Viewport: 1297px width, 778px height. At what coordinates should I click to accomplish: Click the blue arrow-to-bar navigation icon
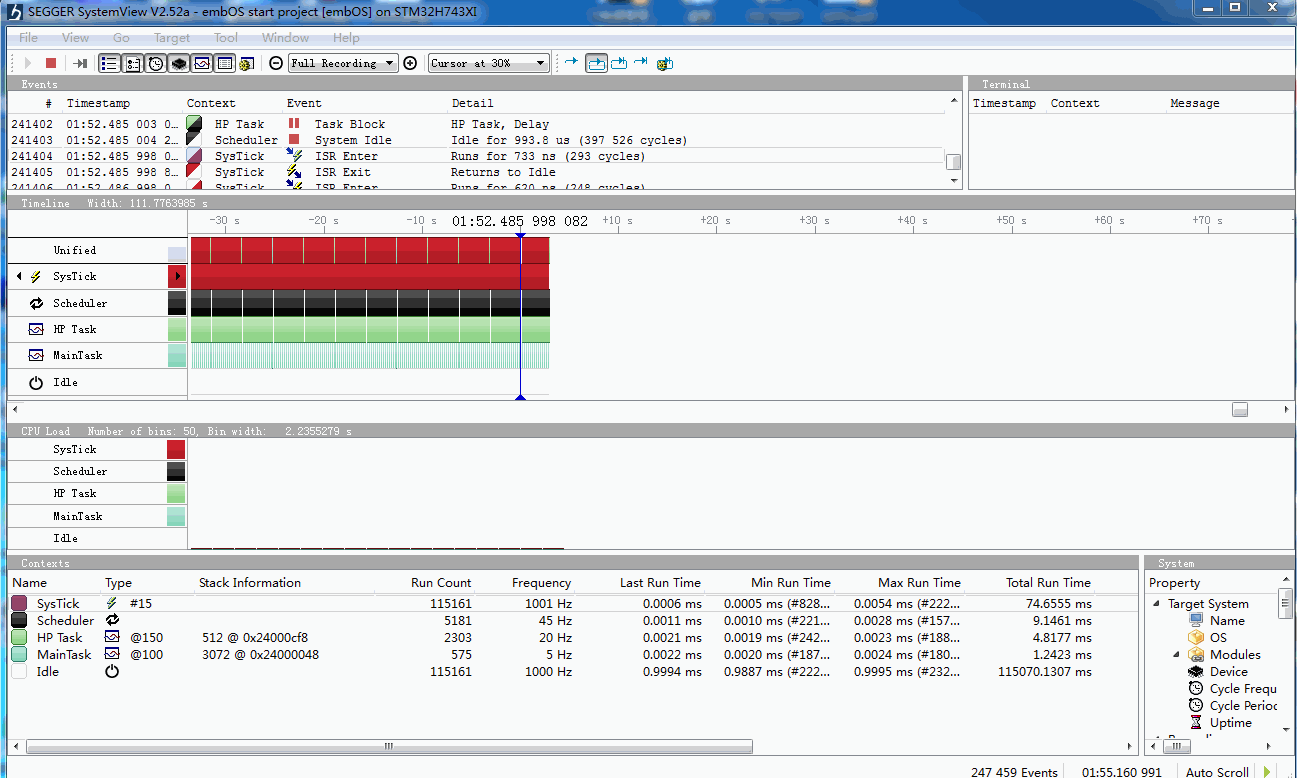pos(641,62)
